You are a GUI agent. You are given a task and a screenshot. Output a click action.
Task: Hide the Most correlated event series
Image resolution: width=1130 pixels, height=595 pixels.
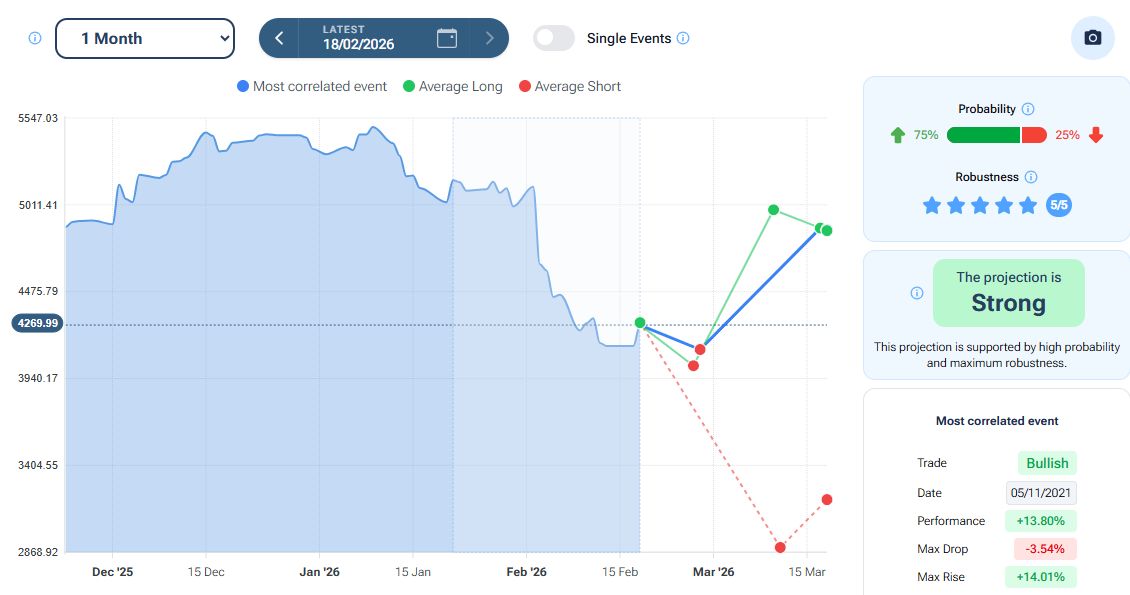point(311,87)
